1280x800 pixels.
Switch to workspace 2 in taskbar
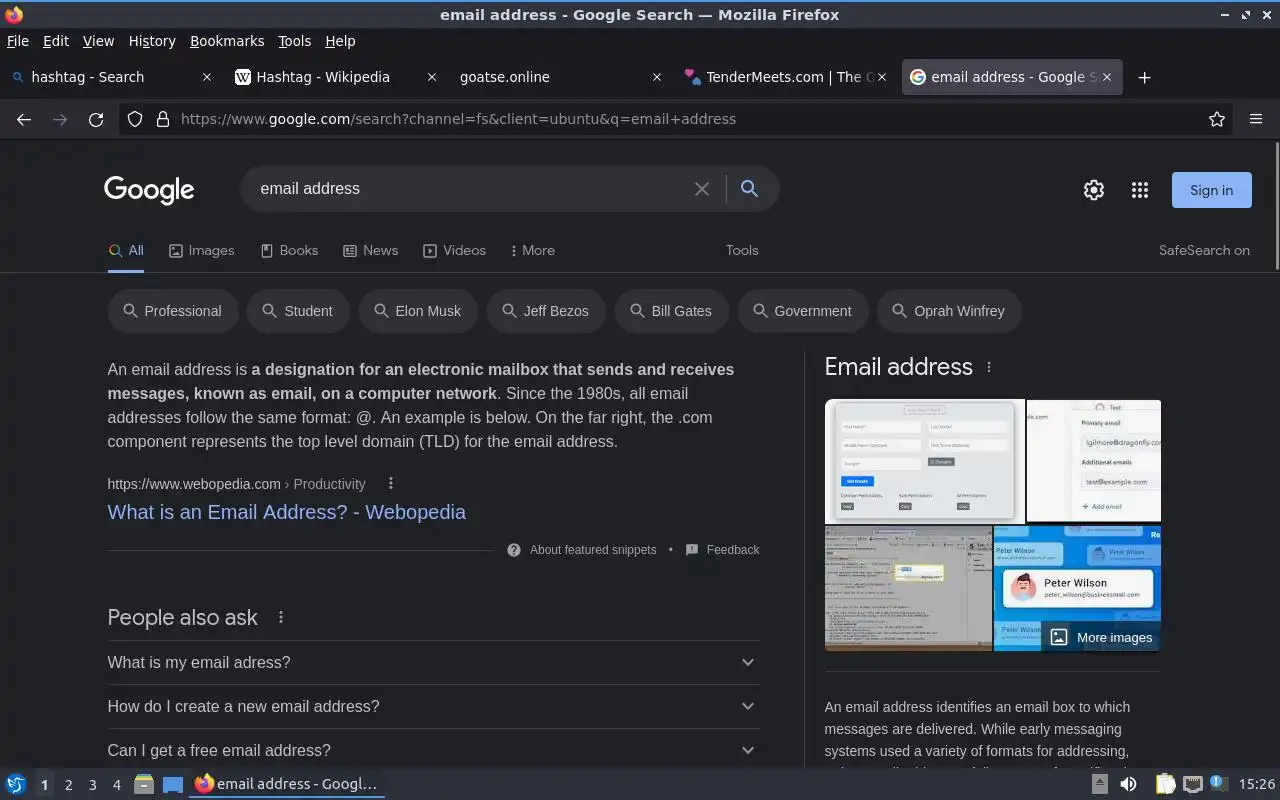(x=68, y=785)
